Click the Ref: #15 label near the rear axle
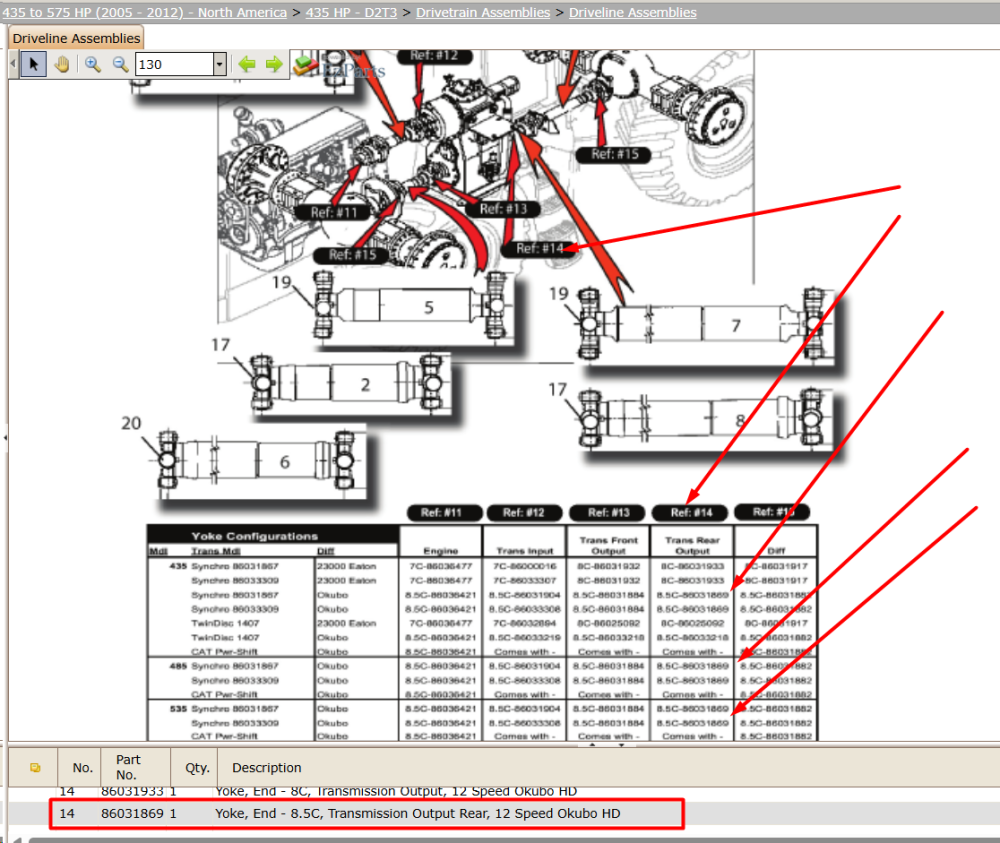This screenshot has height=843, width=1000. pyautogui.click(x=614, y=154)
